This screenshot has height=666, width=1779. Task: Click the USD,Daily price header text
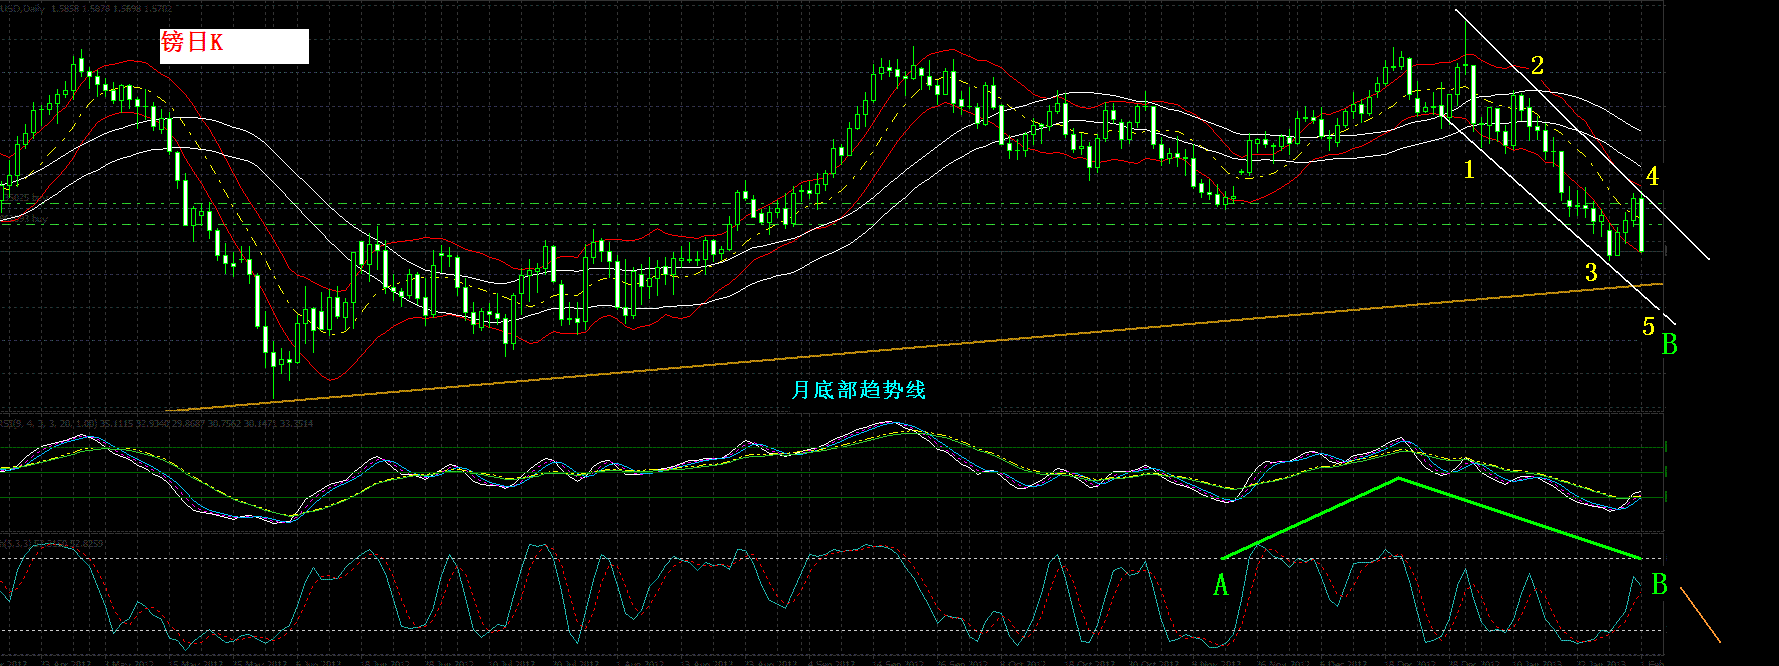[x=85, y=8]
